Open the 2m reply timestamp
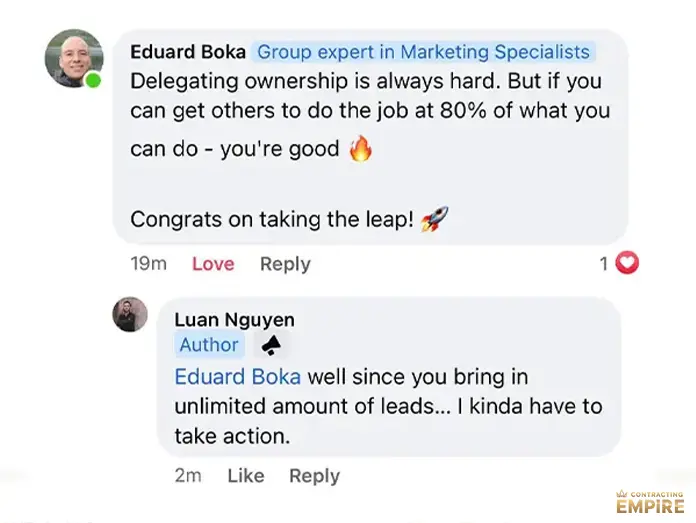This screenshot has height=523, width=696. click(x=188, y=476)
